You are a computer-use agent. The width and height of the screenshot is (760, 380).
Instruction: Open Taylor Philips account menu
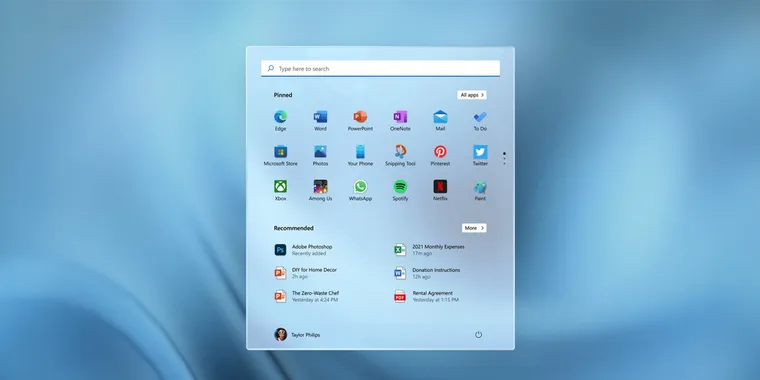(297, 334)
